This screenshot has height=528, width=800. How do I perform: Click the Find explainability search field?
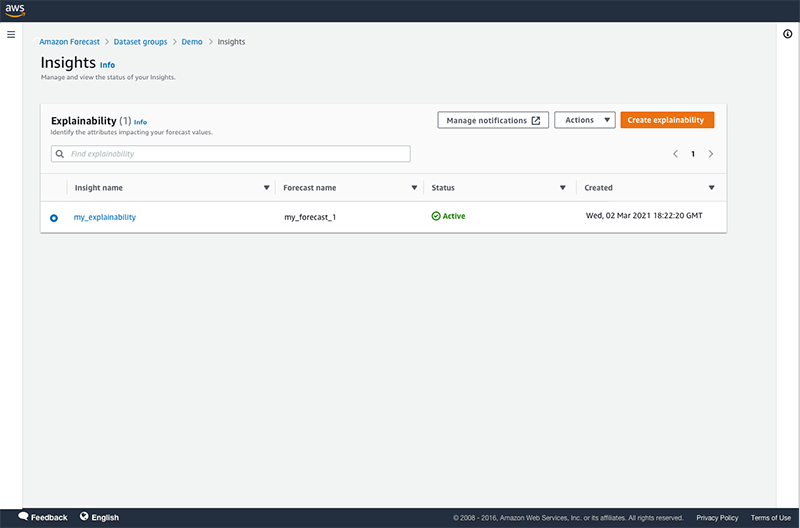pos(231,154)
